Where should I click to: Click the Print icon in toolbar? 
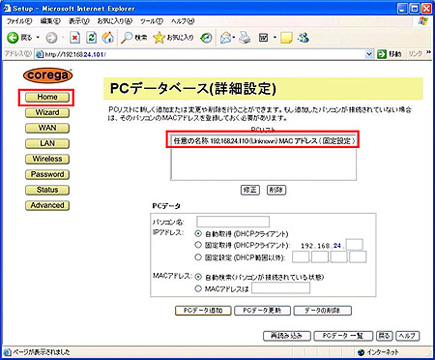[245, 38]
